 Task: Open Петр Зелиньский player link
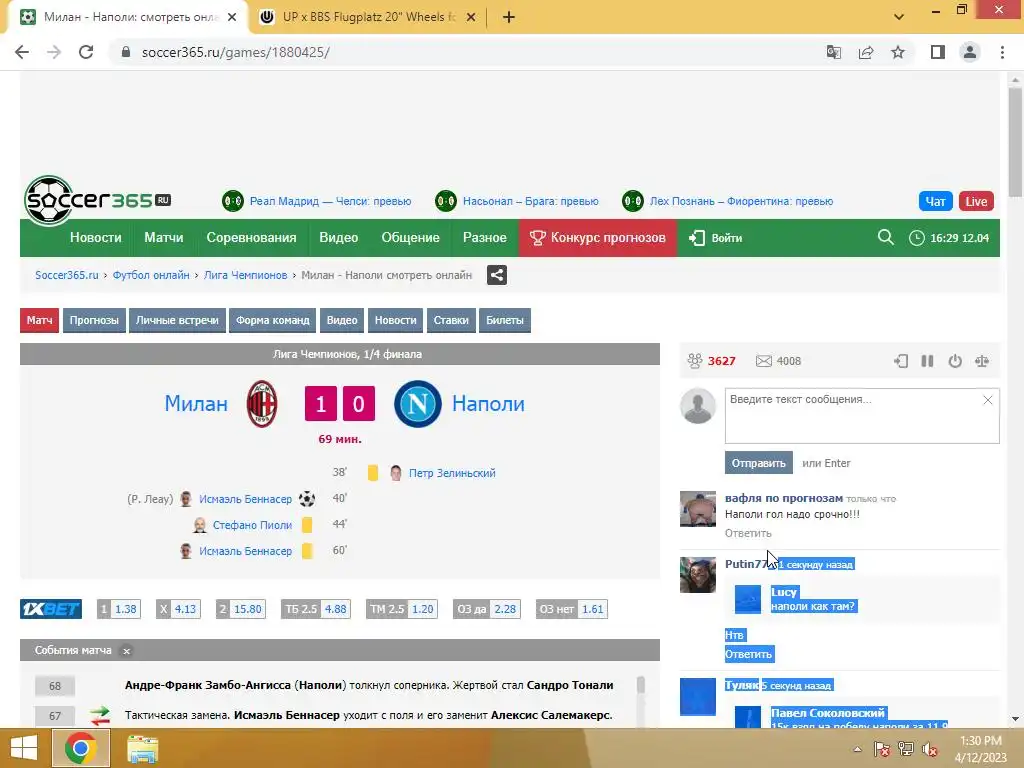(x=452, y=473)
